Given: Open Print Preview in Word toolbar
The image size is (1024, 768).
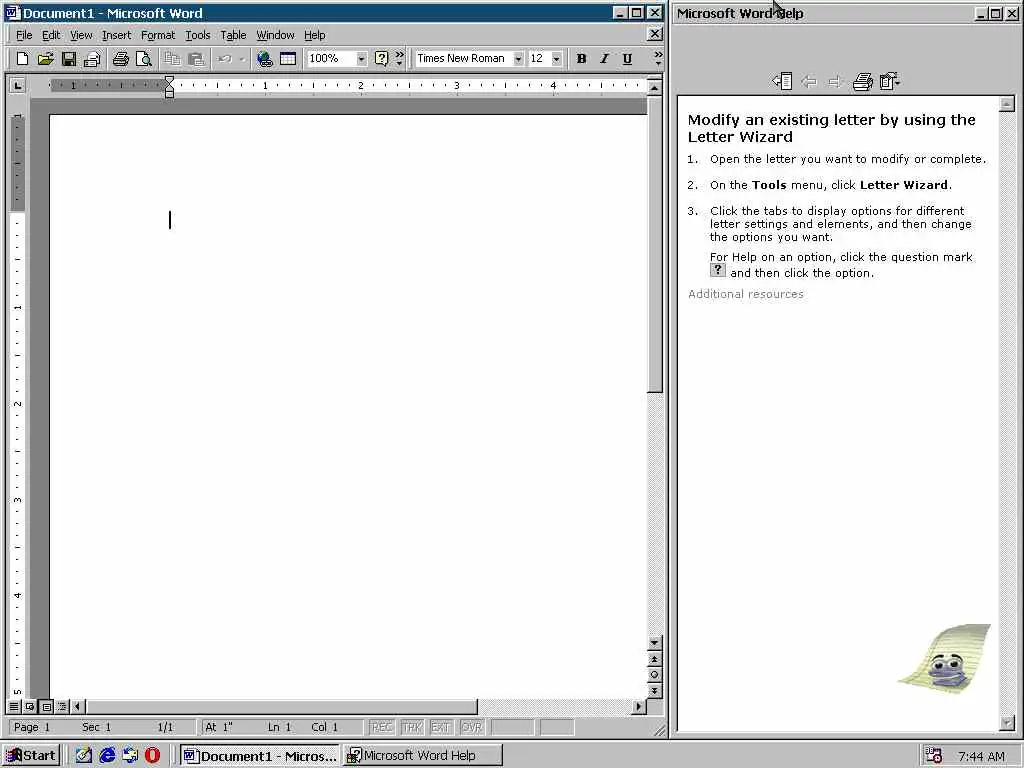Looking at the screenshot, I should coord(144,59).
